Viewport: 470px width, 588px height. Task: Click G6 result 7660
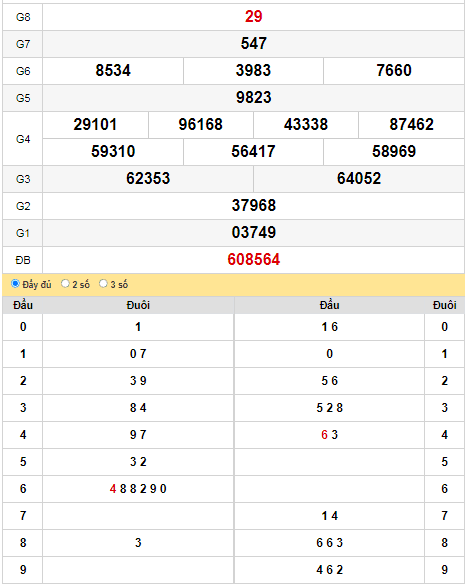pyautogui.click(x=394, y=70)
